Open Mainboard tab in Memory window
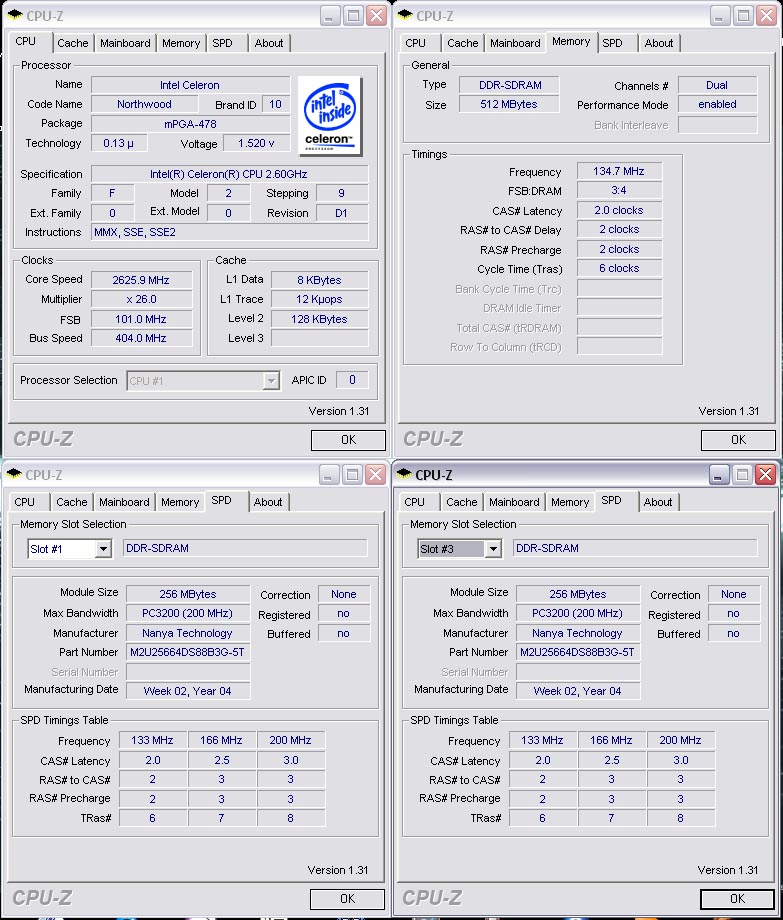 (x=515, y=43)
